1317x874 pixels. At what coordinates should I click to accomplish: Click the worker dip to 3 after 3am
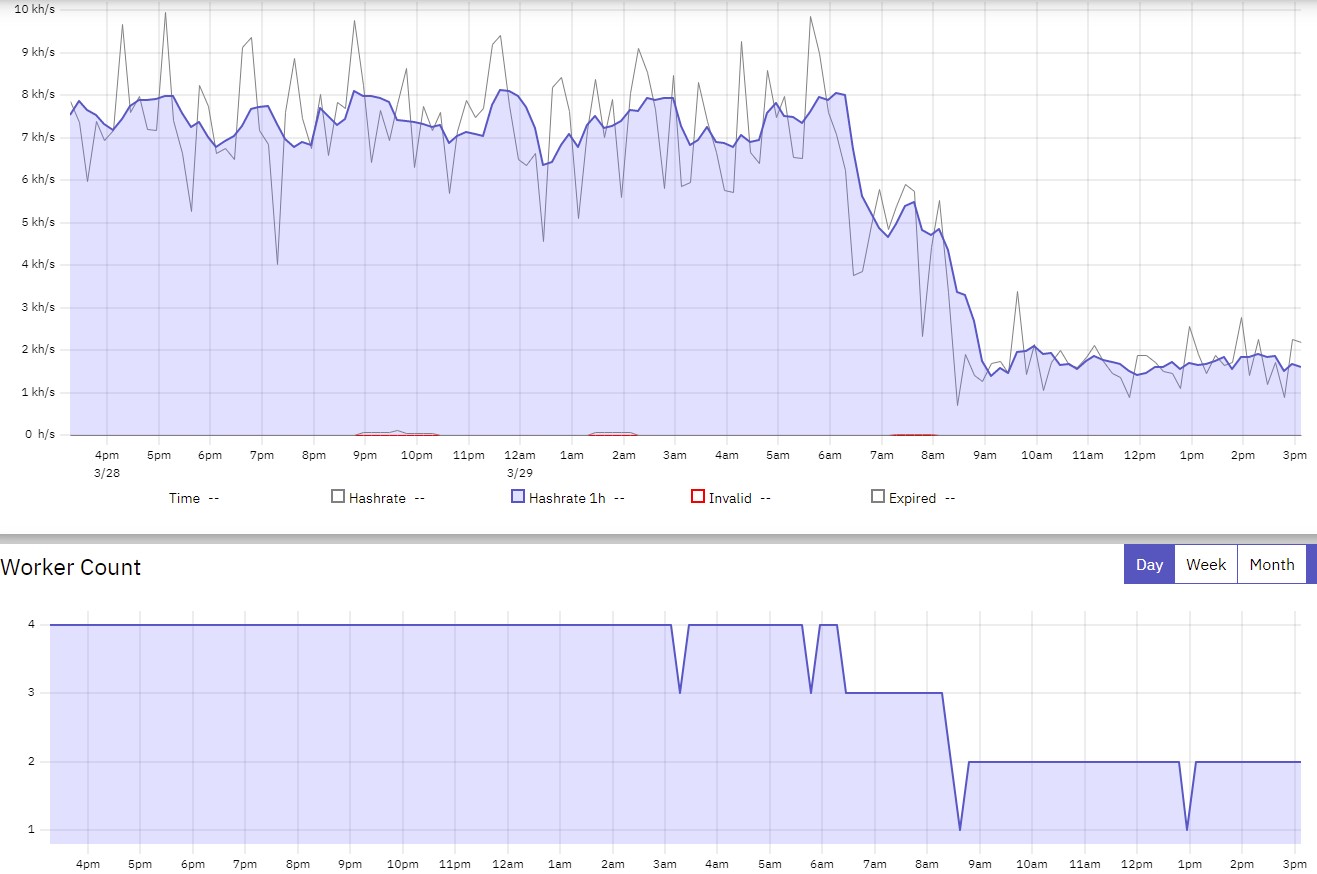pyautogui.click(x=680, y=691)
